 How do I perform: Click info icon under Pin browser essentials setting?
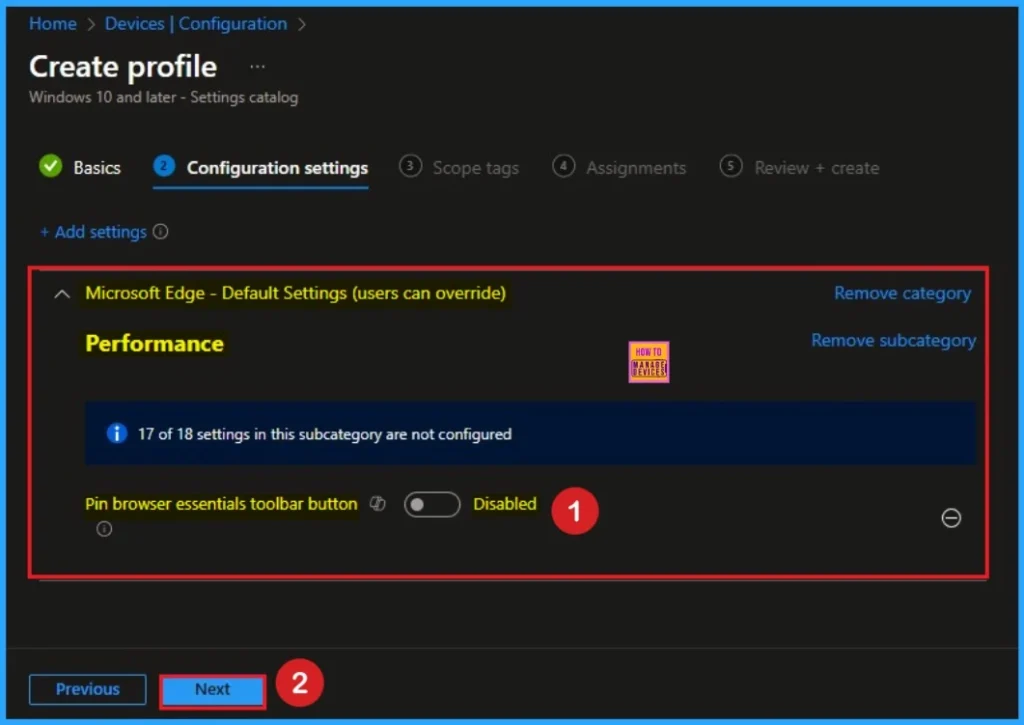104,528
